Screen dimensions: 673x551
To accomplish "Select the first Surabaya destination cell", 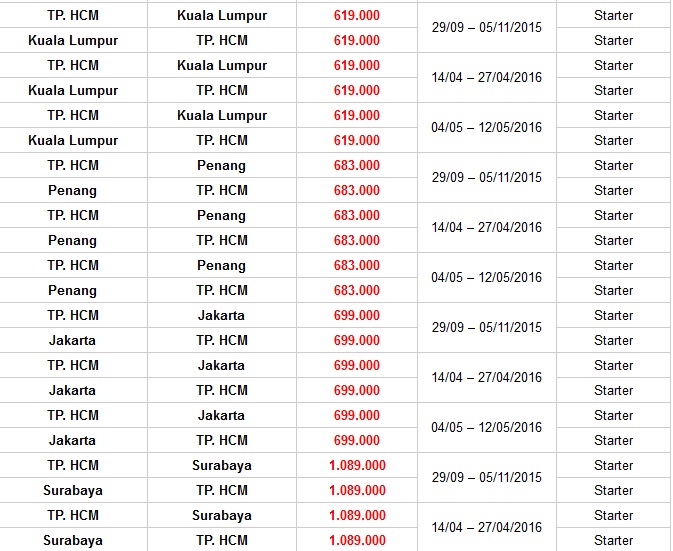I will (222, 466).
